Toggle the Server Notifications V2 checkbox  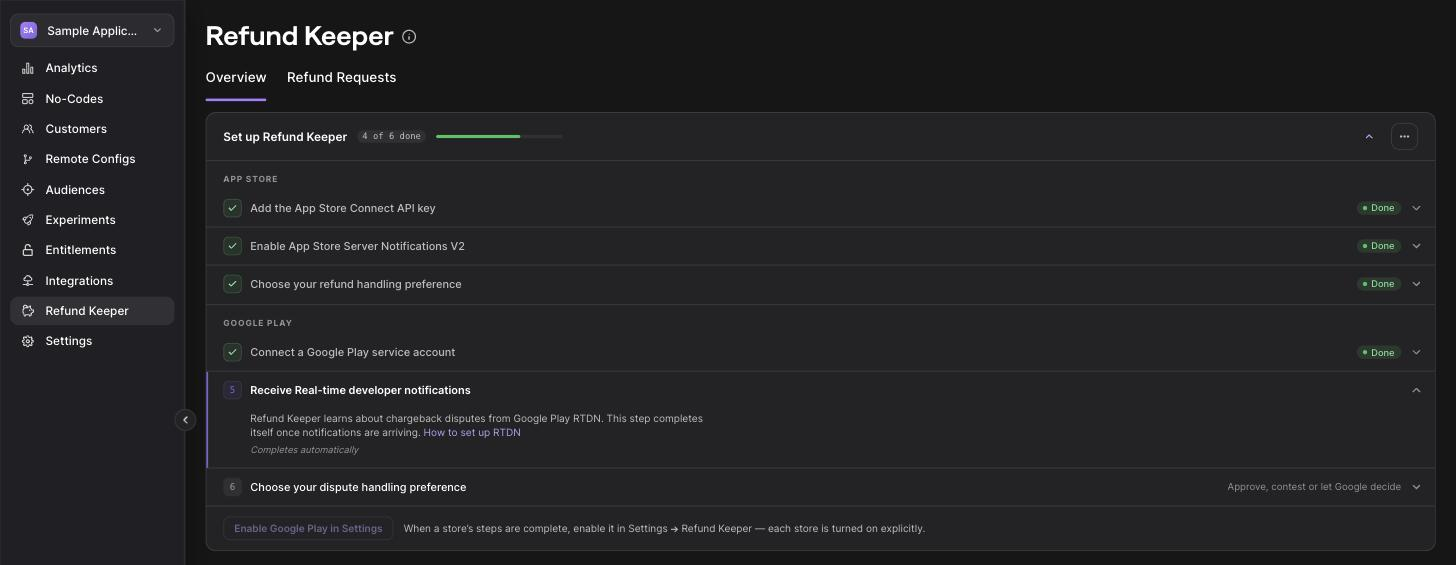(x=232, y=246)
